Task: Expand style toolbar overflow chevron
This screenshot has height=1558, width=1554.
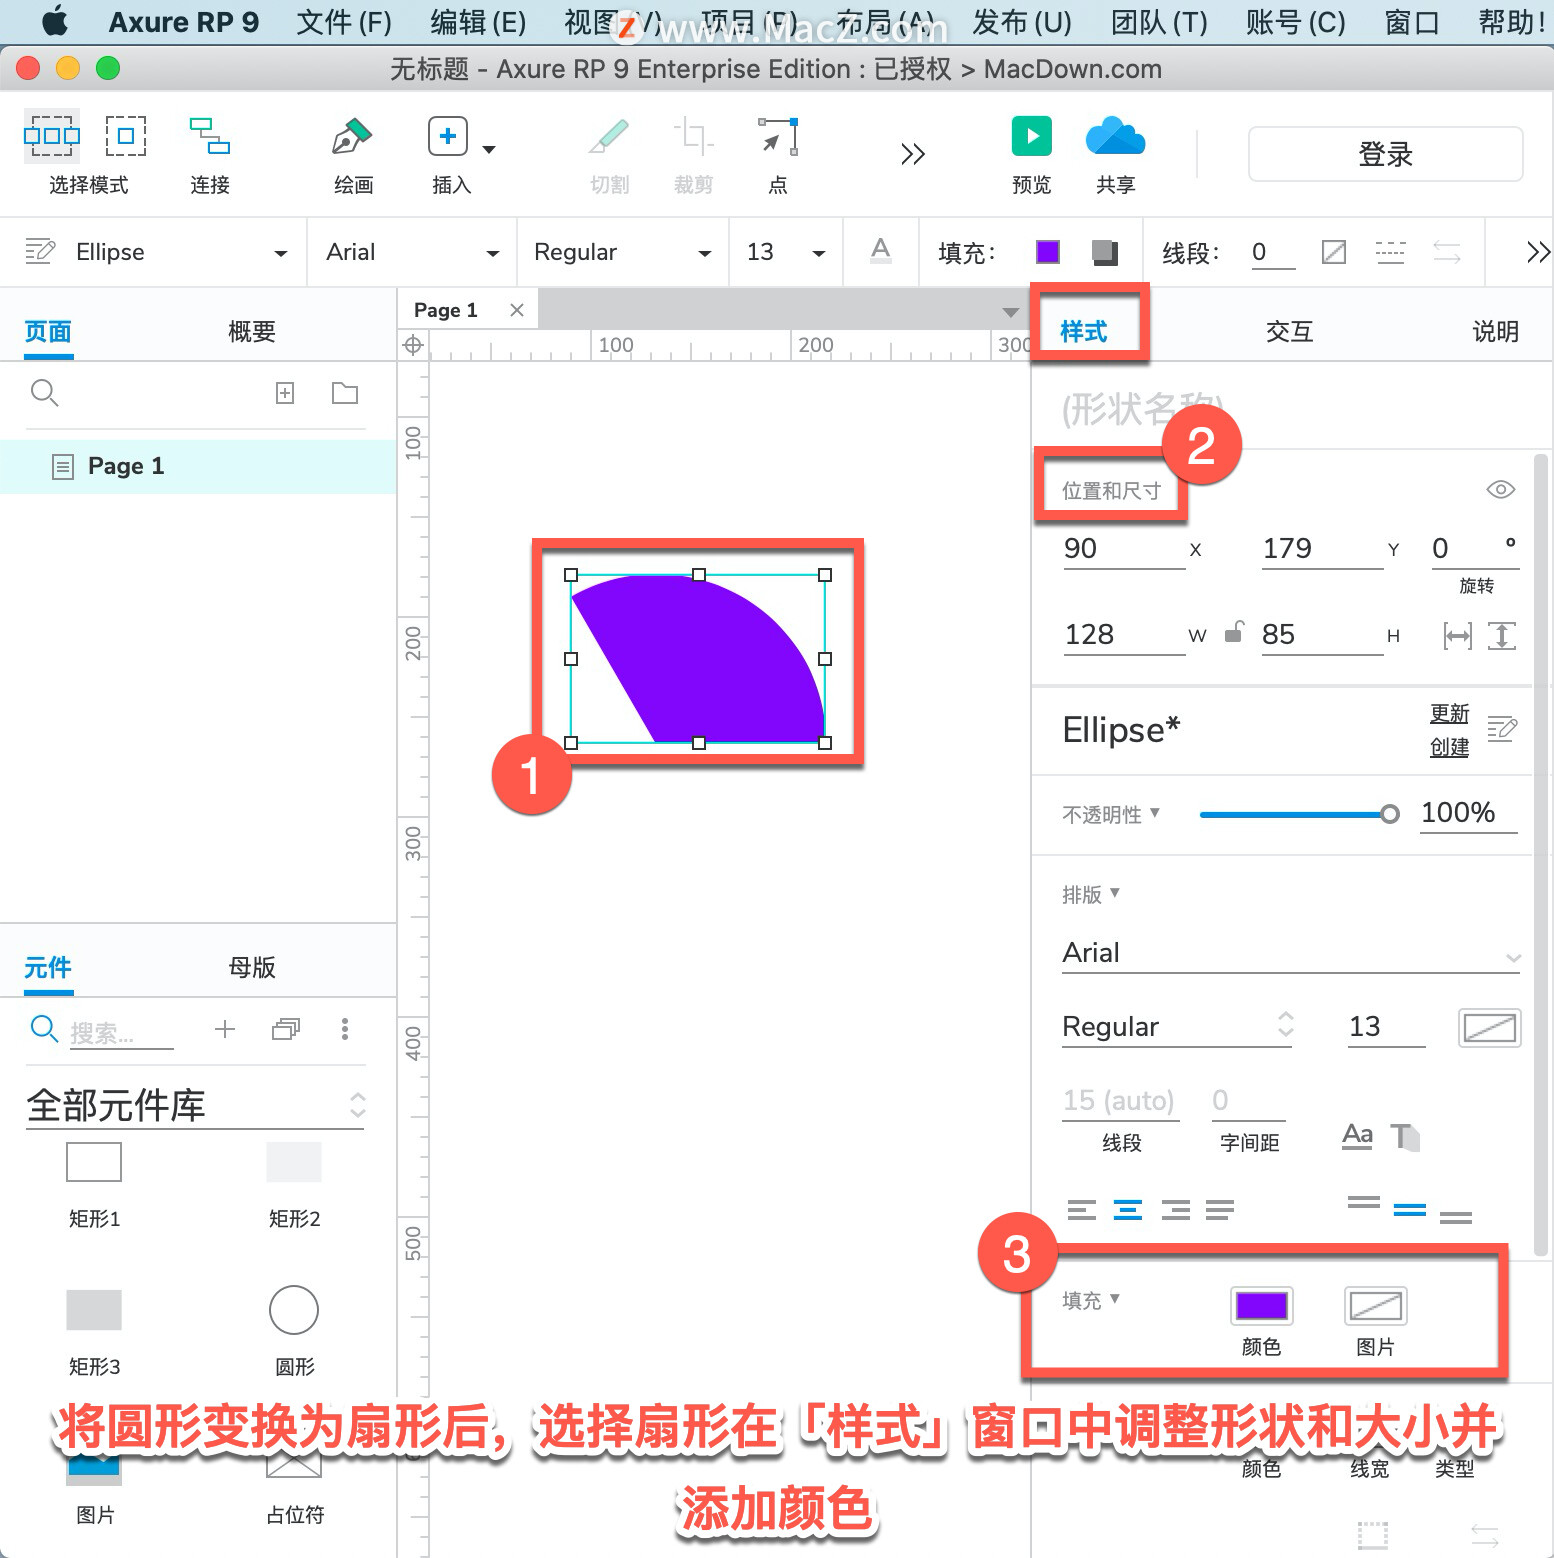Action: 1538,252
